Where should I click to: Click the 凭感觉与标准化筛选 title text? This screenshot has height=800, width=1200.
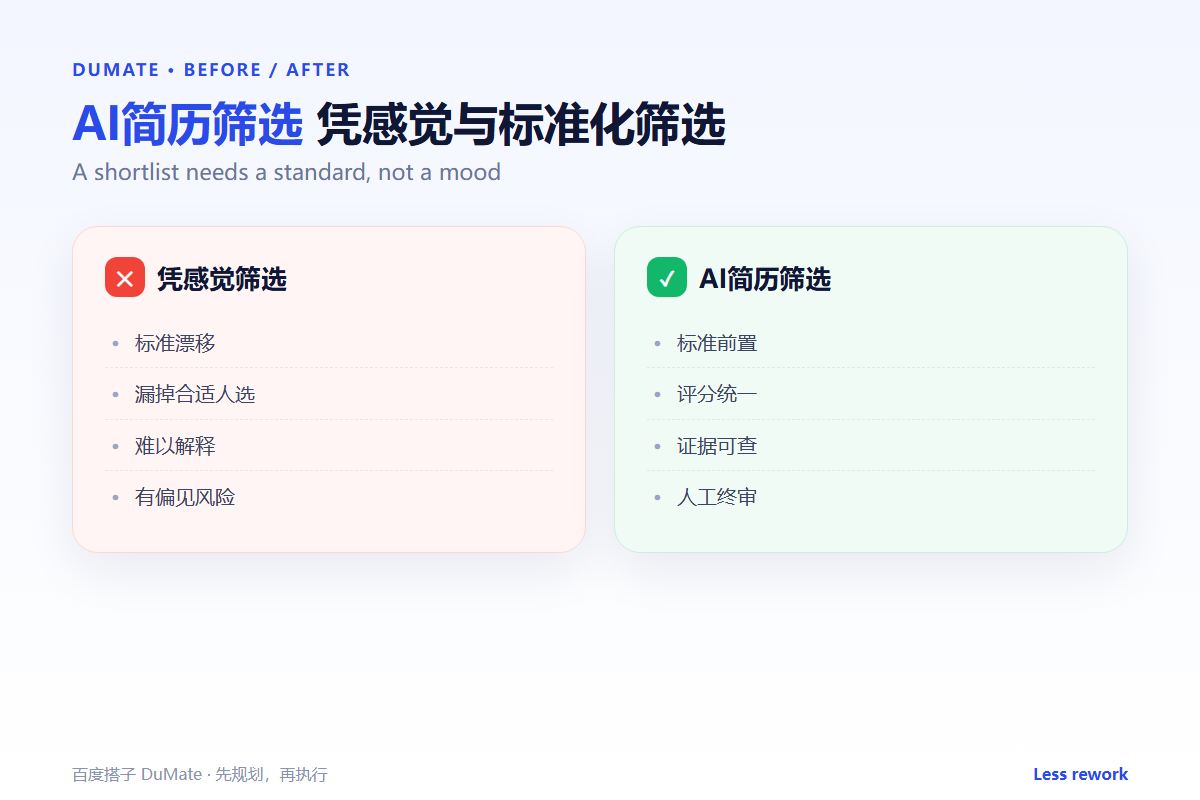pyautogui.click(x=521, y=125)
